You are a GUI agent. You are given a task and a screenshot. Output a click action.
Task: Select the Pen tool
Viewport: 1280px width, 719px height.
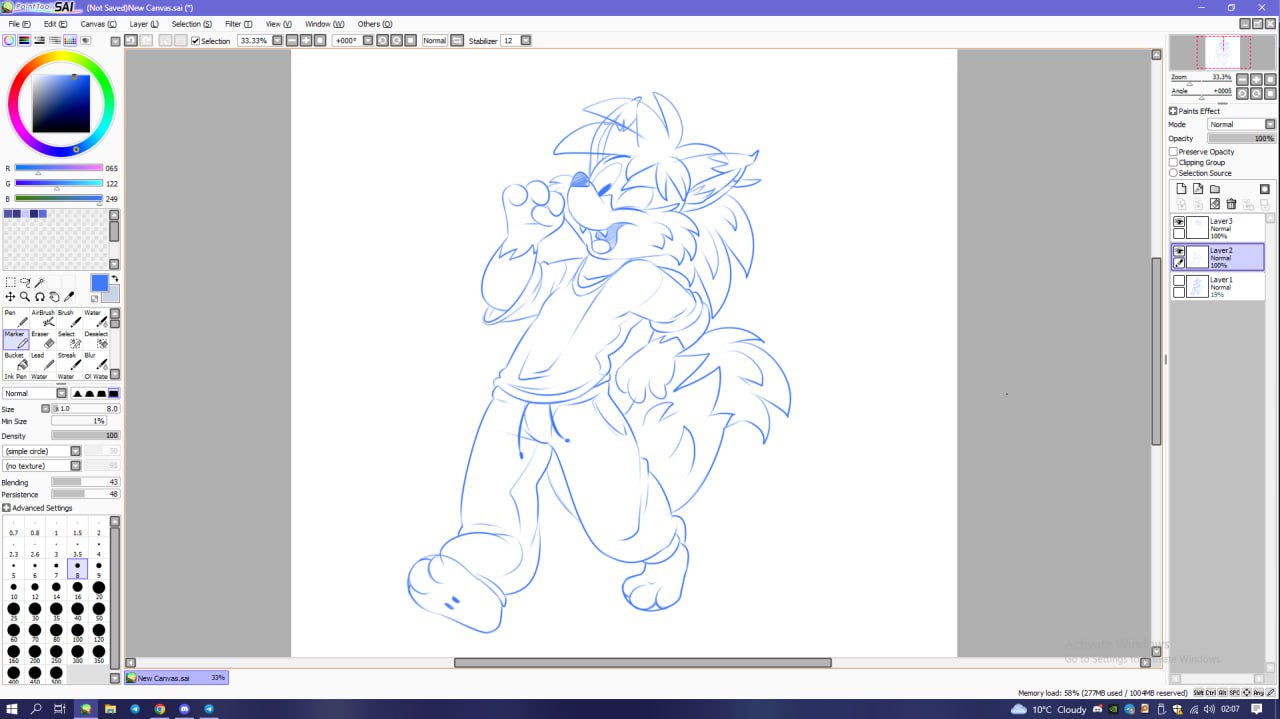[x=17, y=319]
